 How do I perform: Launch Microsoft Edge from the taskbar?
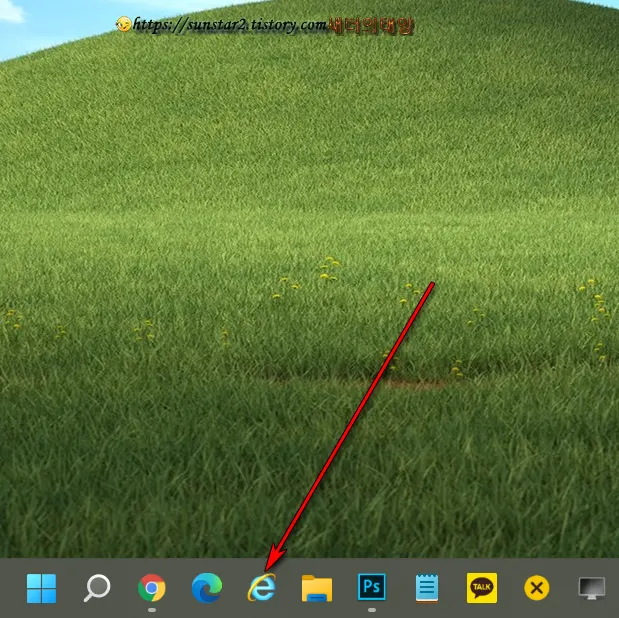tap(207, 588)
